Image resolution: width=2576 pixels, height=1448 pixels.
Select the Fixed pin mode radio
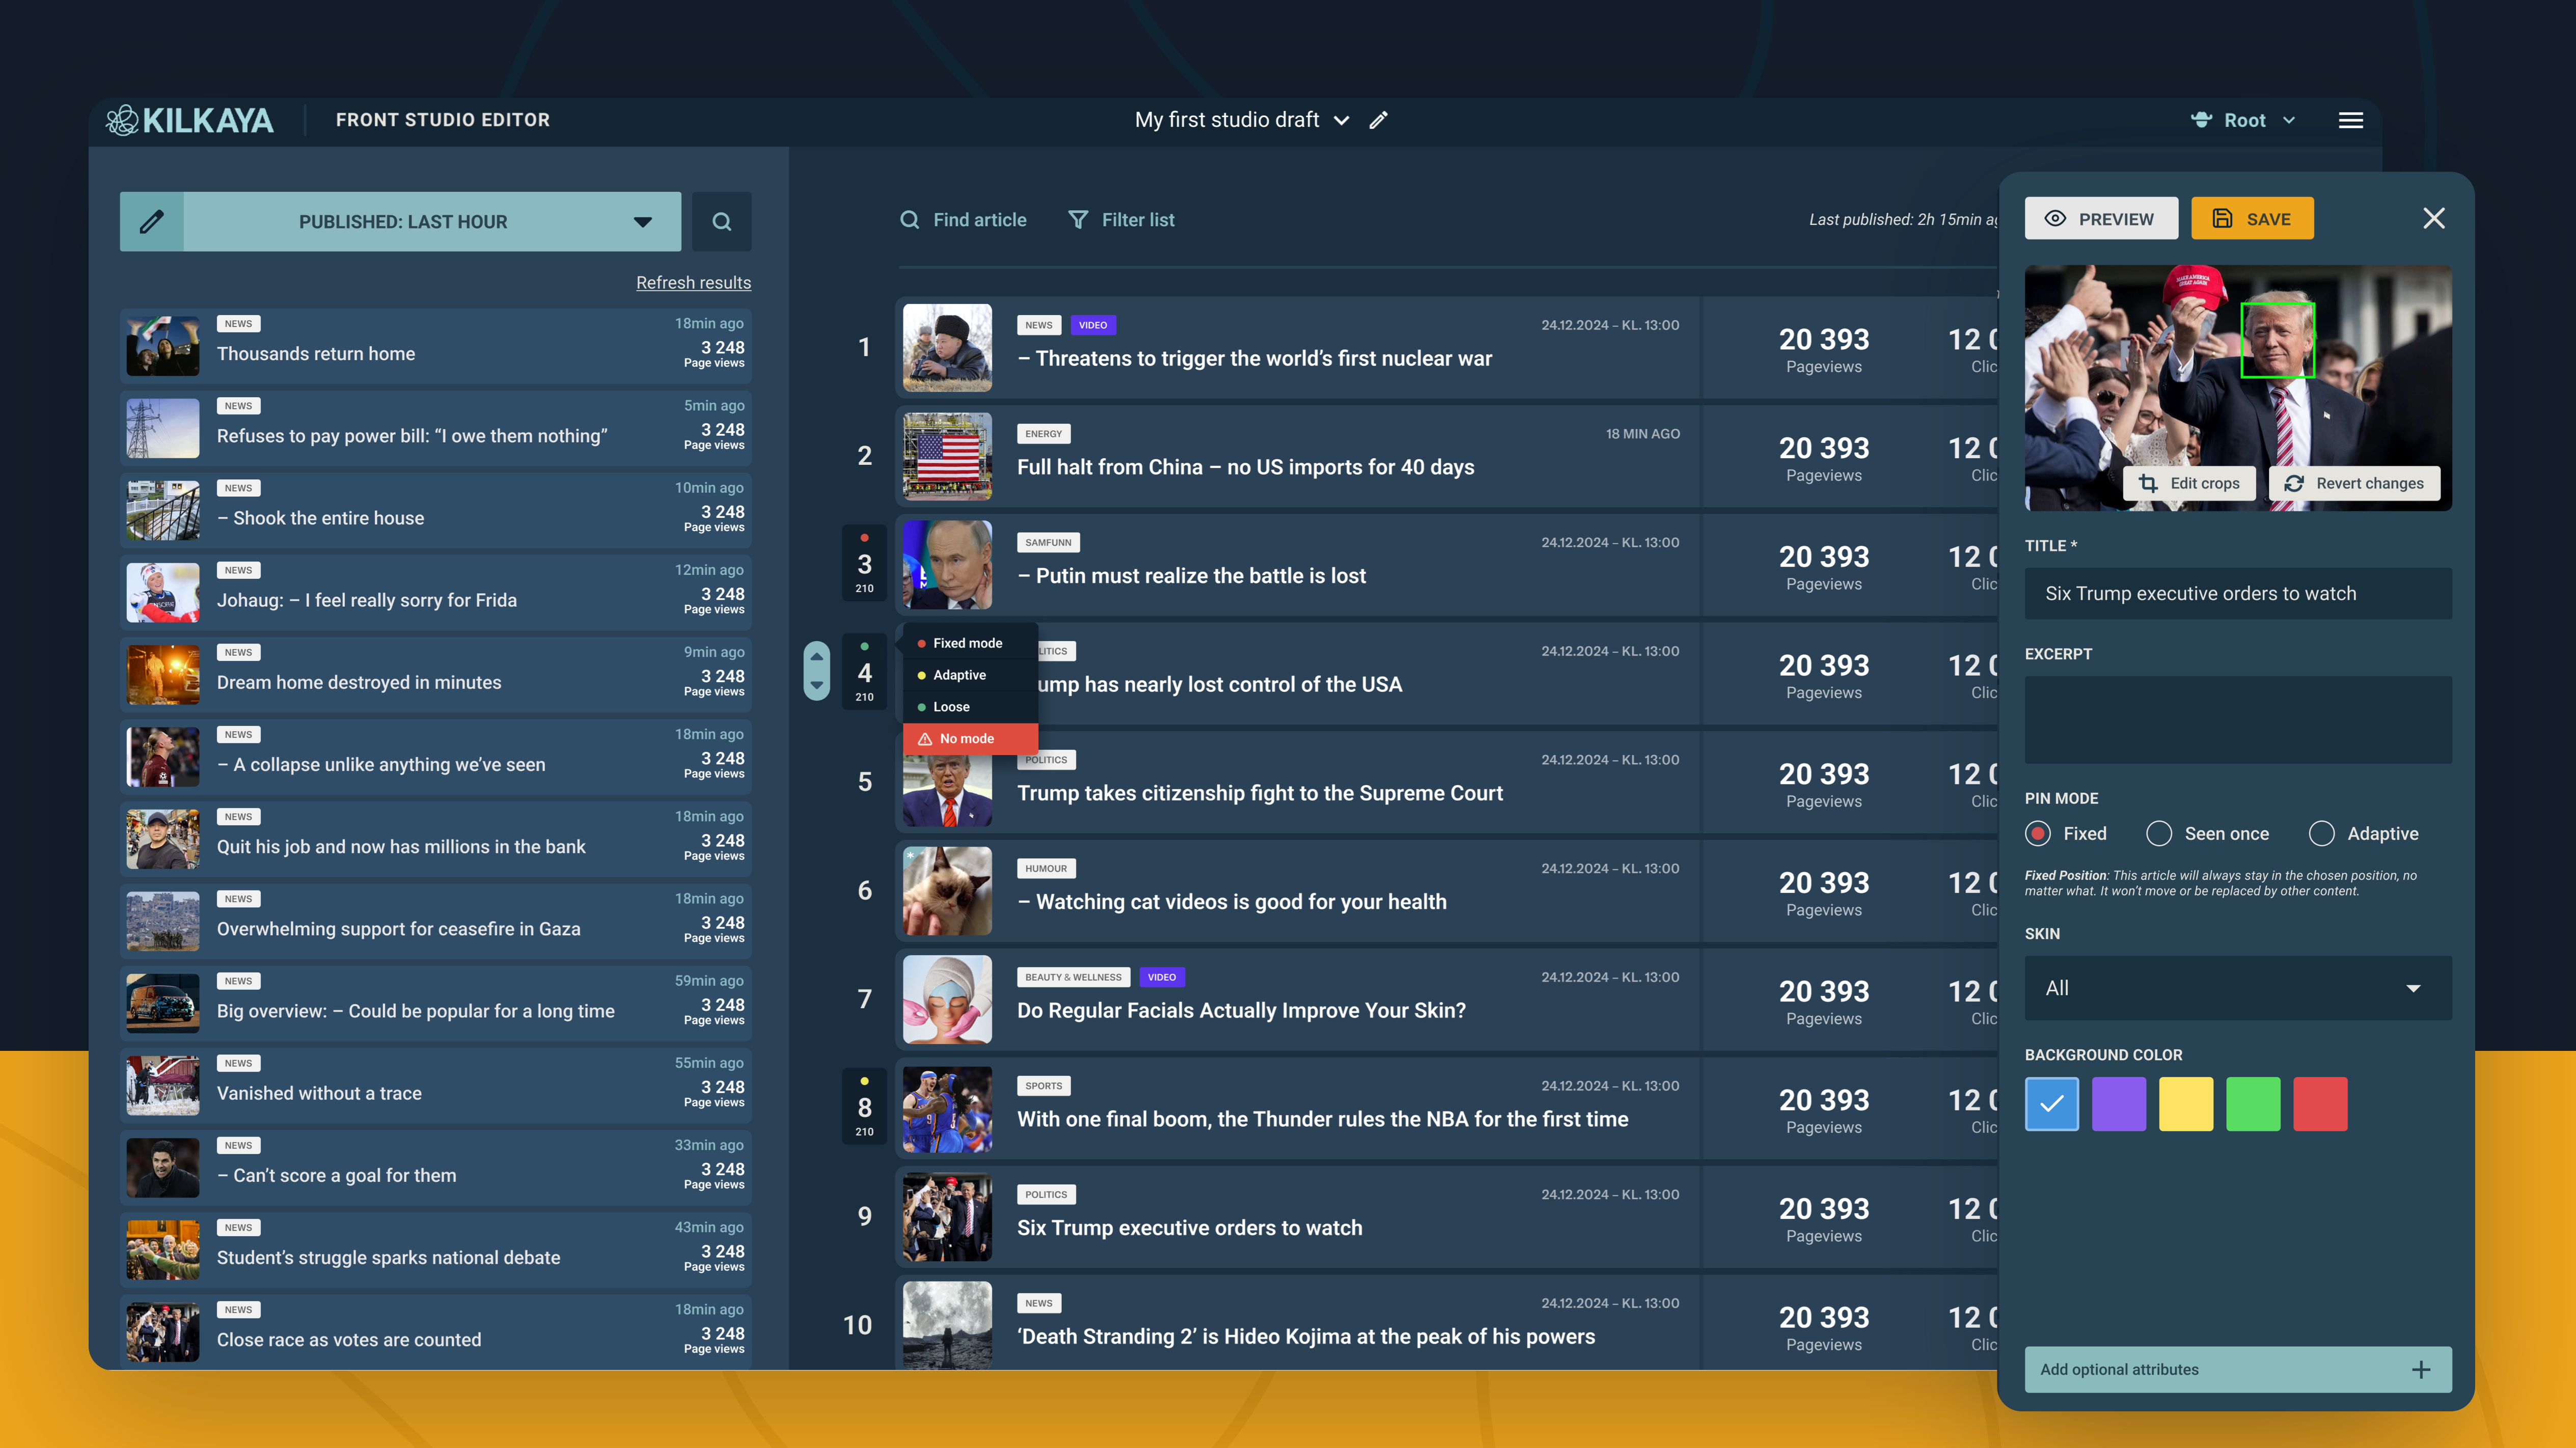2038,833
